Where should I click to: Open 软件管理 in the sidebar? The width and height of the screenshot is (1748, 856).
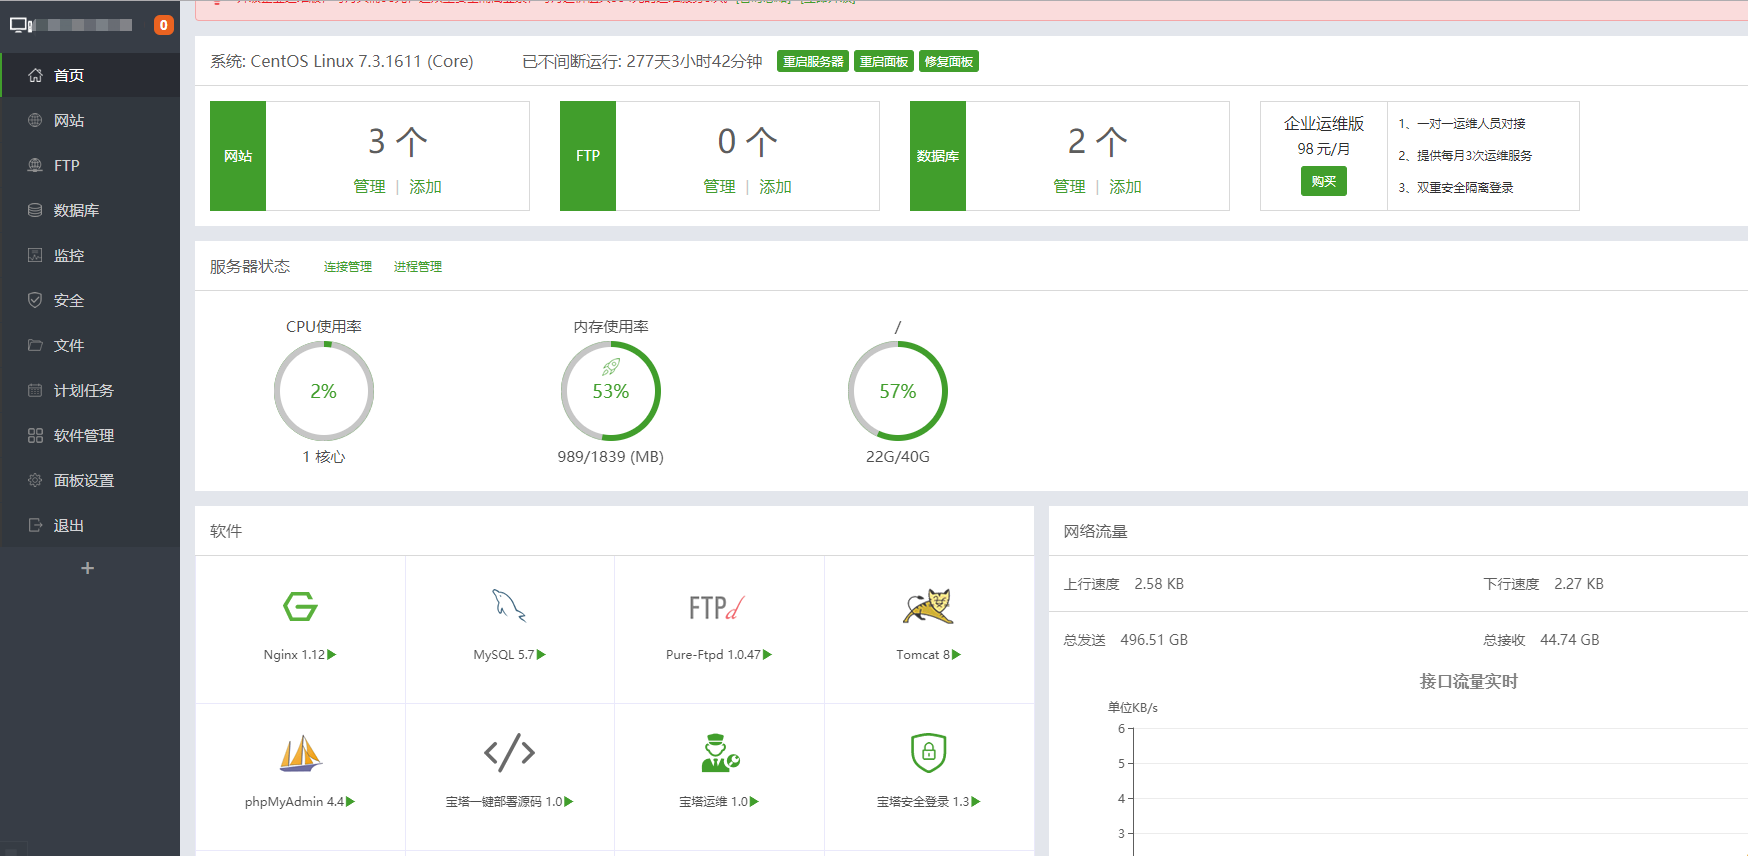pyautogui.click(x=84, y=435)
